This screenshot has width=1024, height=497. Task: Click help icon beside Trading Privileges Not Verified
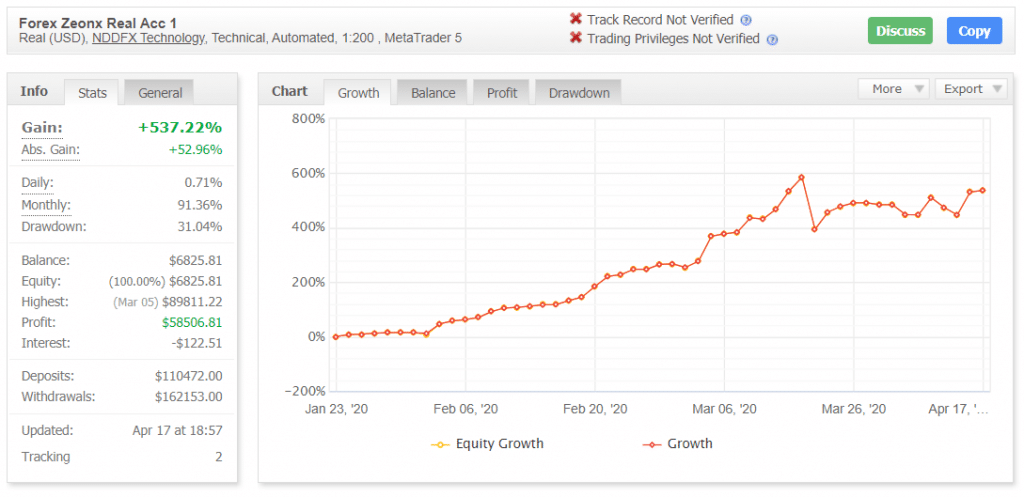point(772,40)
